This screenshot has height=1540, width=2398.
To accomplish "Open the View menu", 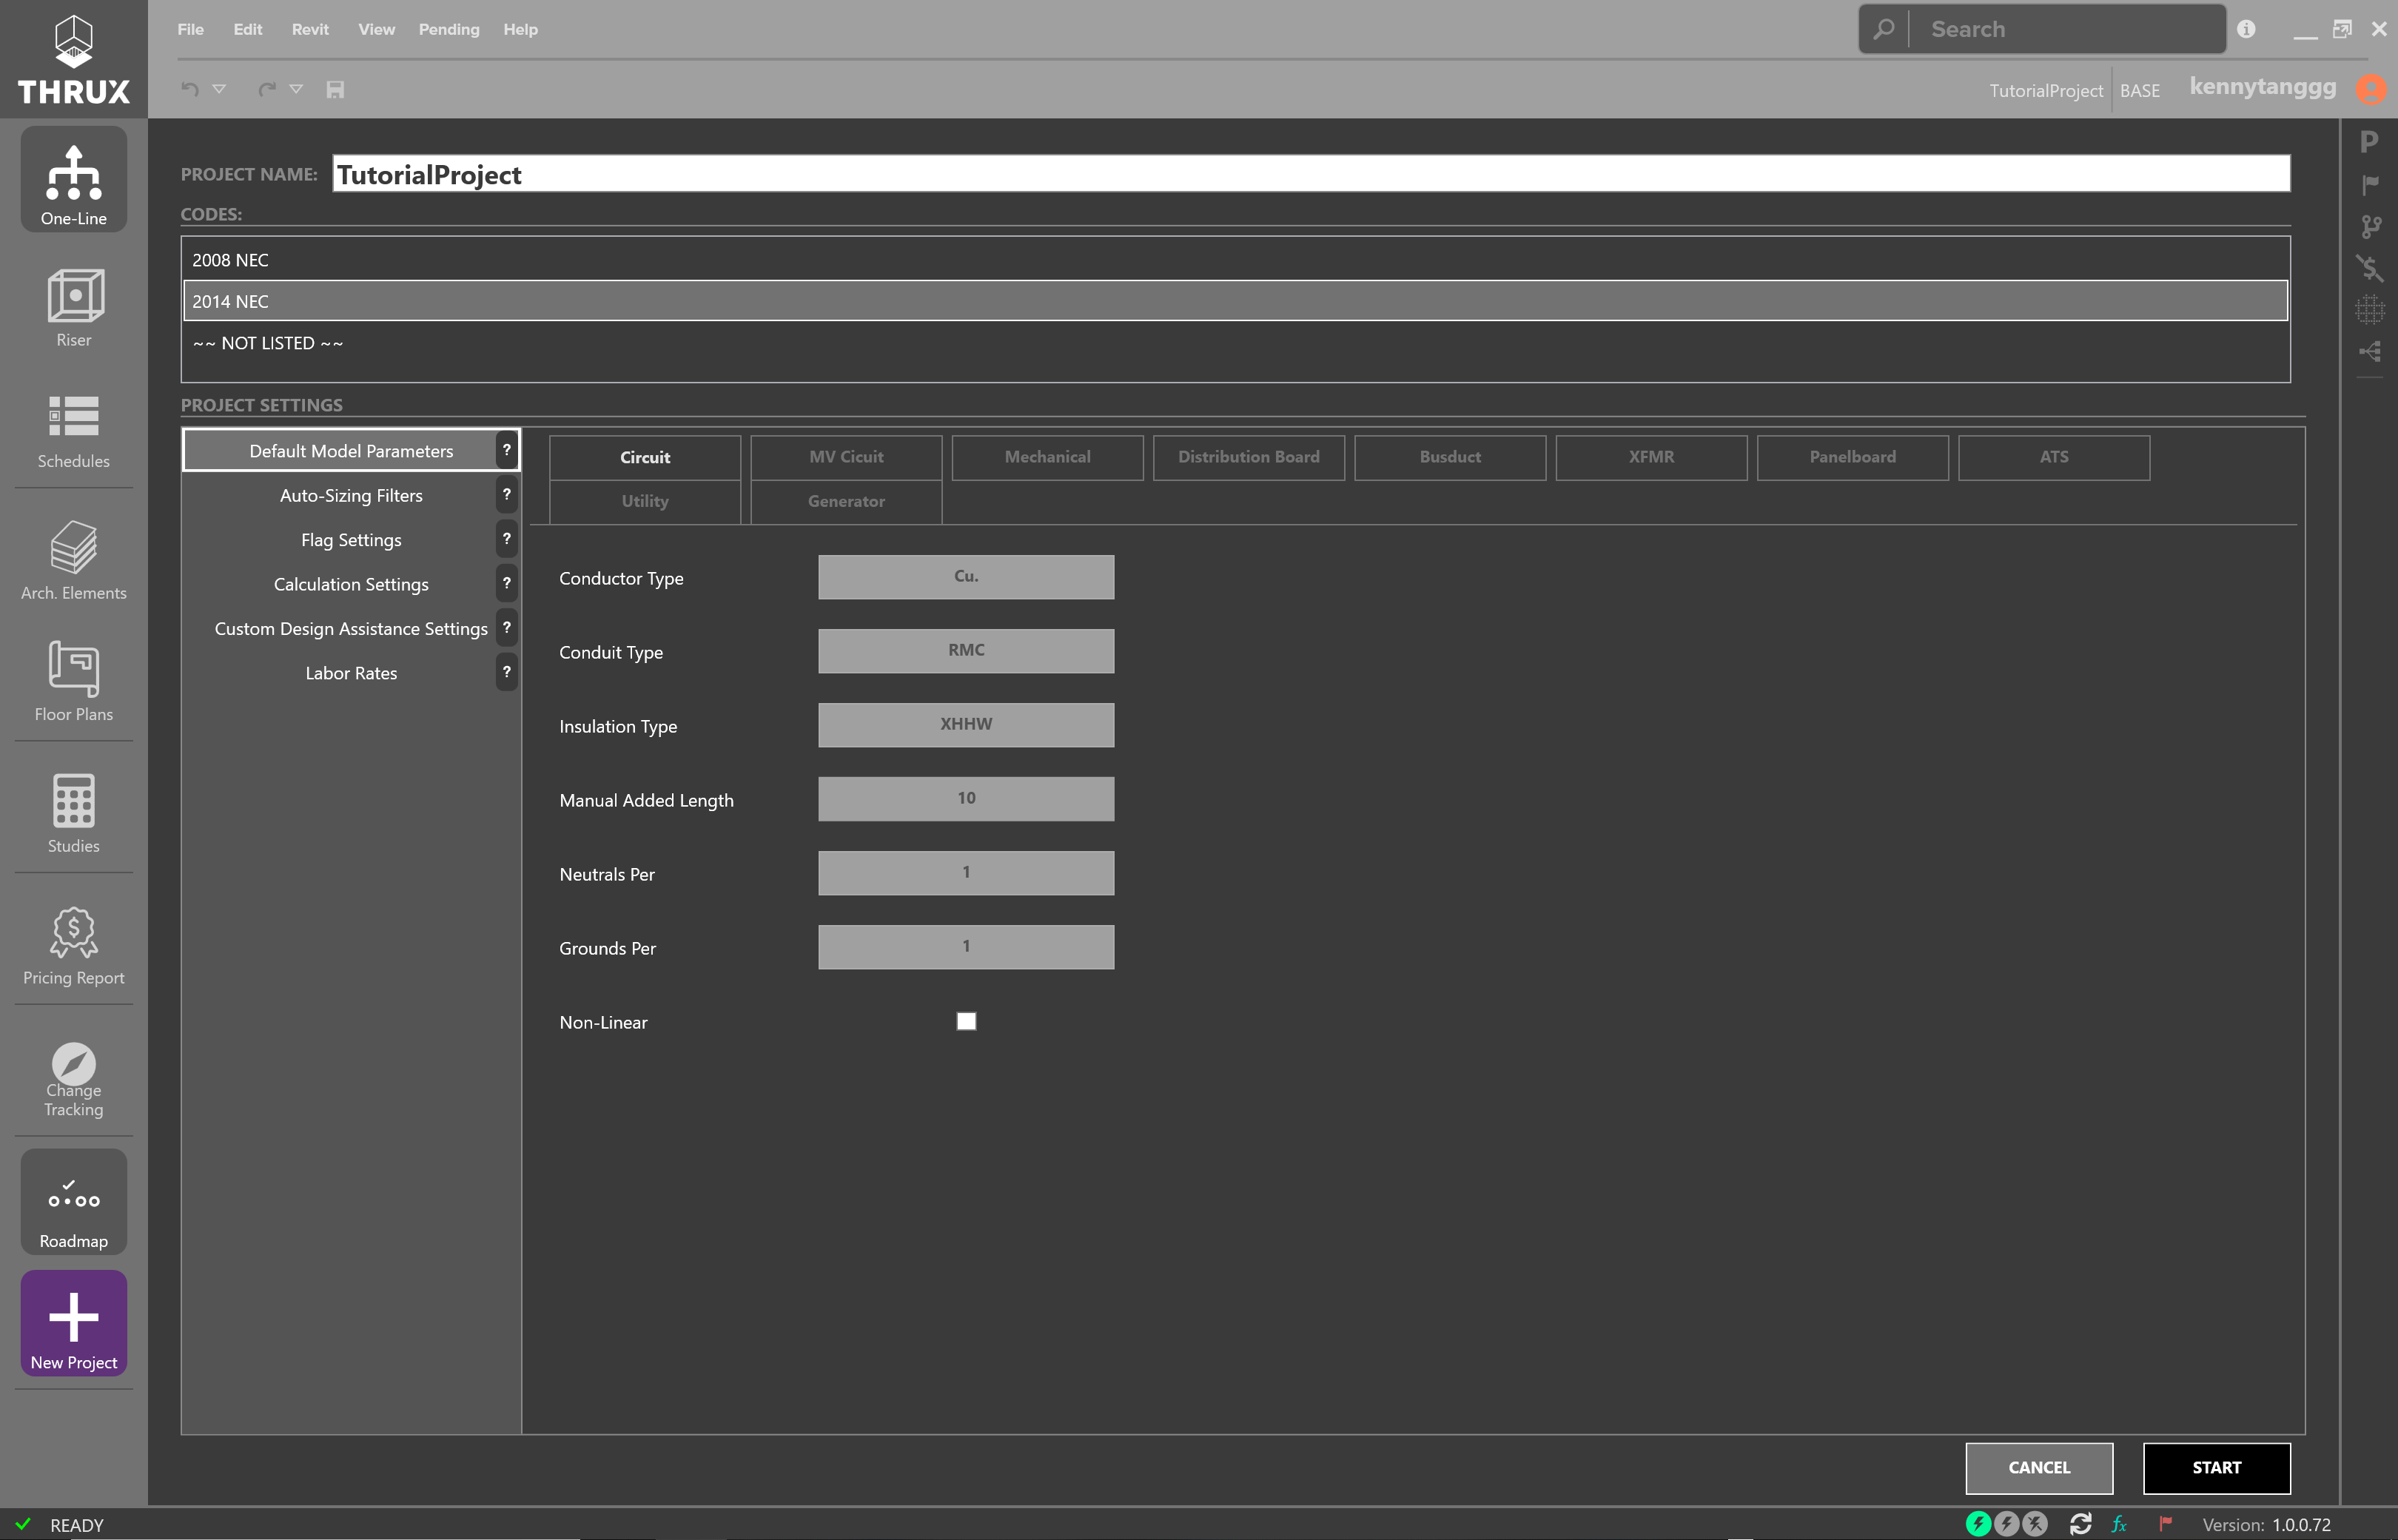I will tap(376, 29).
